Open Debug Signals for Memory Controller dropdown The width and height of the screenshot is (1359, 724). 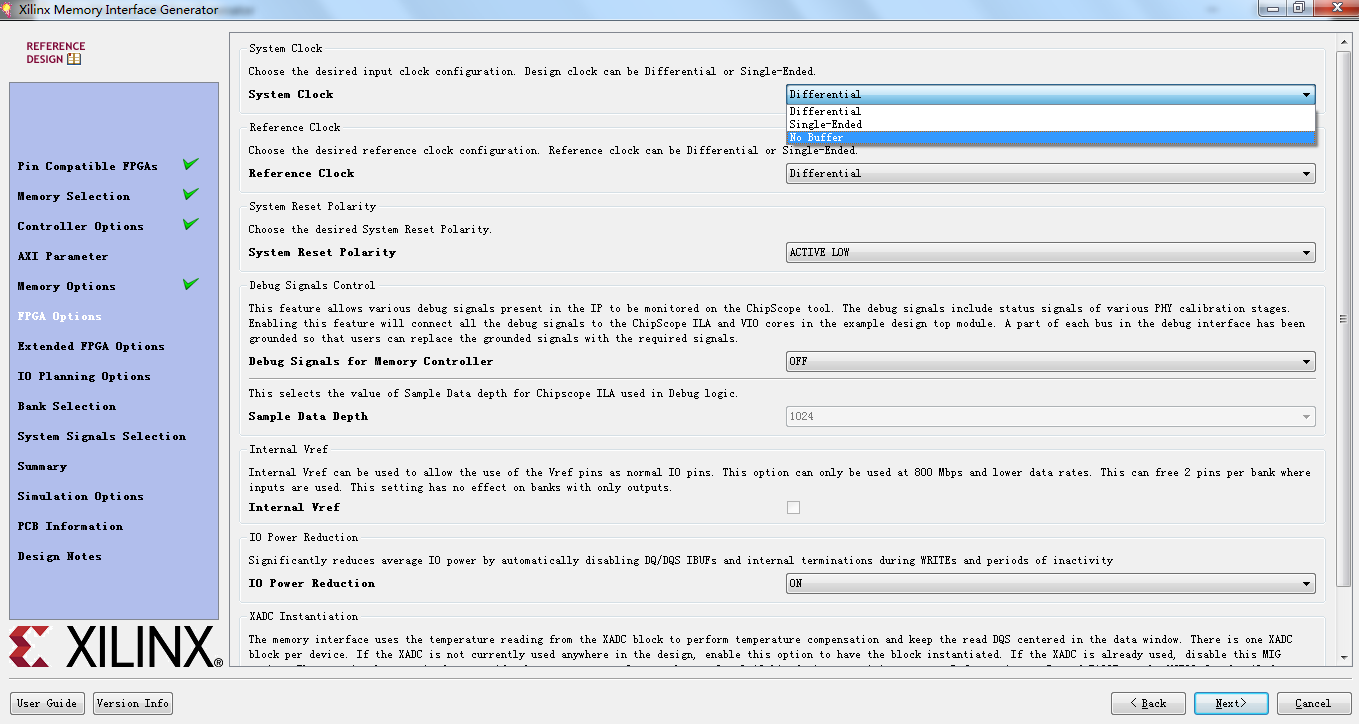1051,361
